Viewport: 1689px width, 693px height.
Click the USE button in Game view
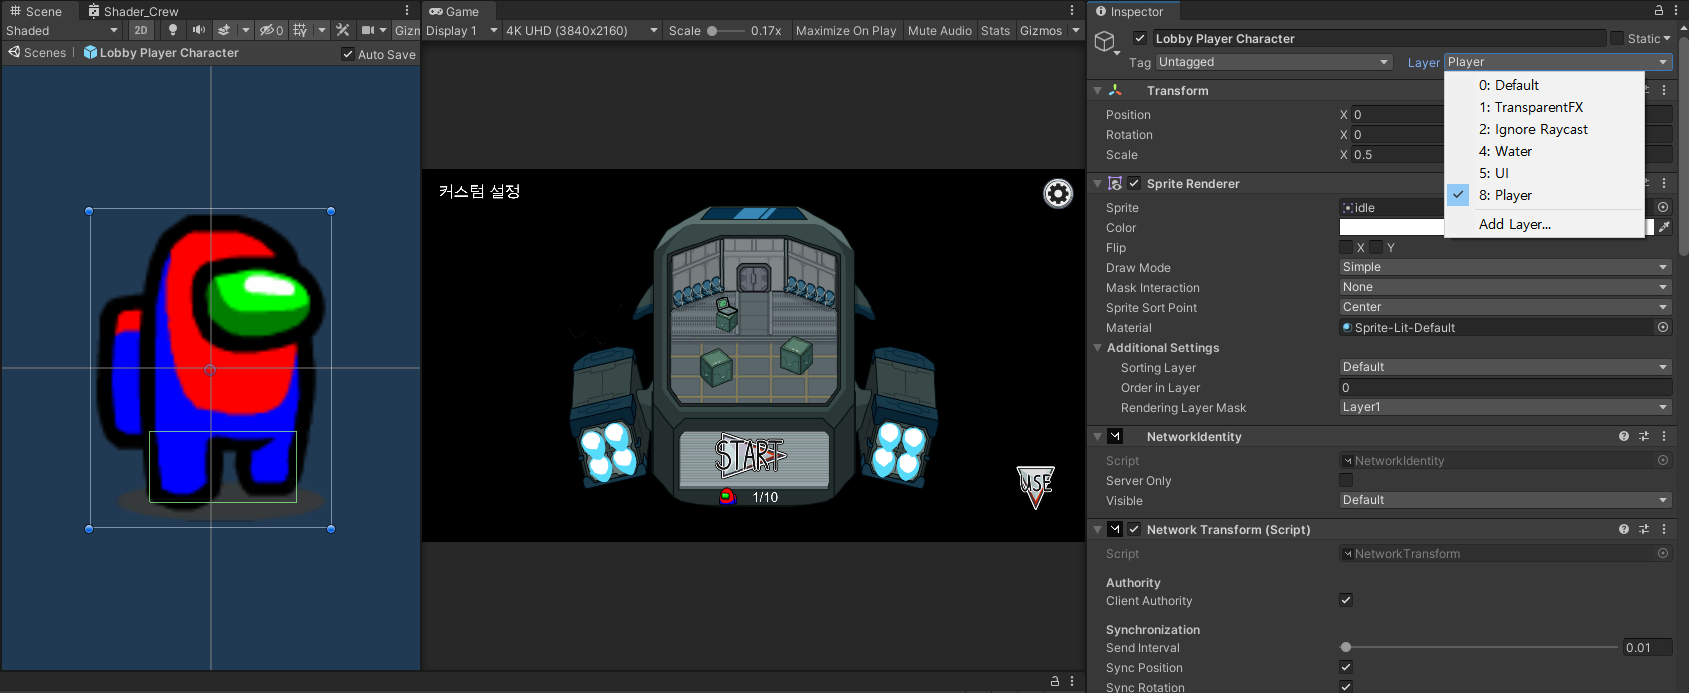[x=1036, y=487]
